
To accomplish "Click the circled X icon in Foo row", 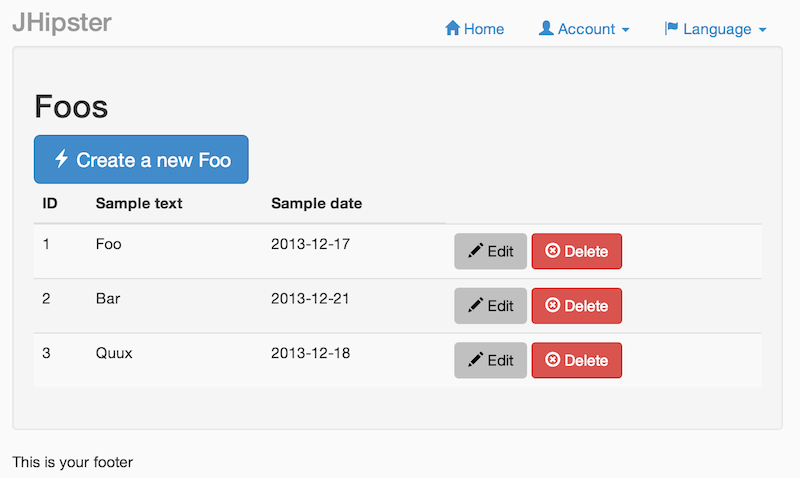I will point(552,251).
